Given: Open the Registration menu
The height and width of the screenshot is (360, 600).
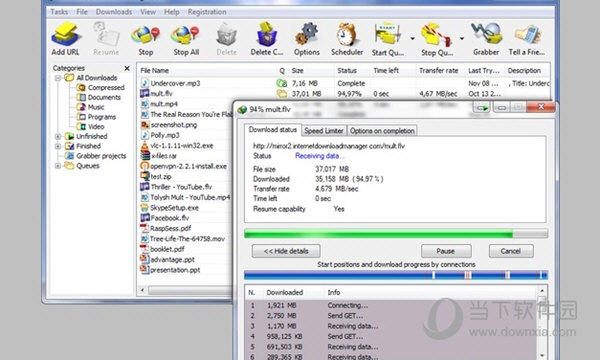Looking at the screenshot, I should pos(207,12).
